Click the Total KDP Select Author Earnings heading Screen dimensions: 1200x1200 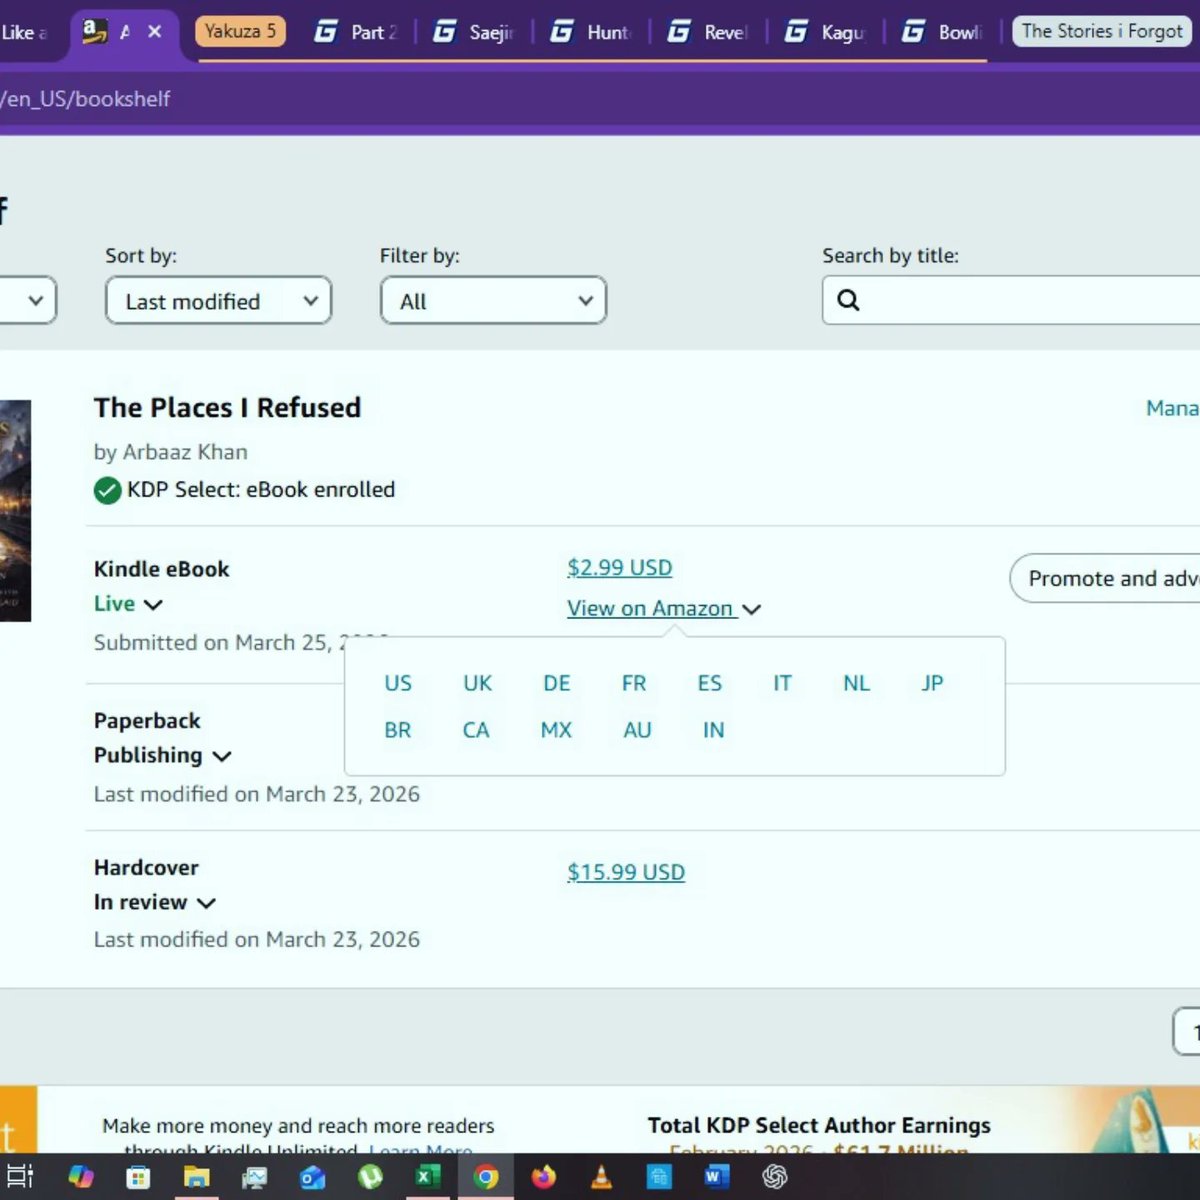[819, 1126]
